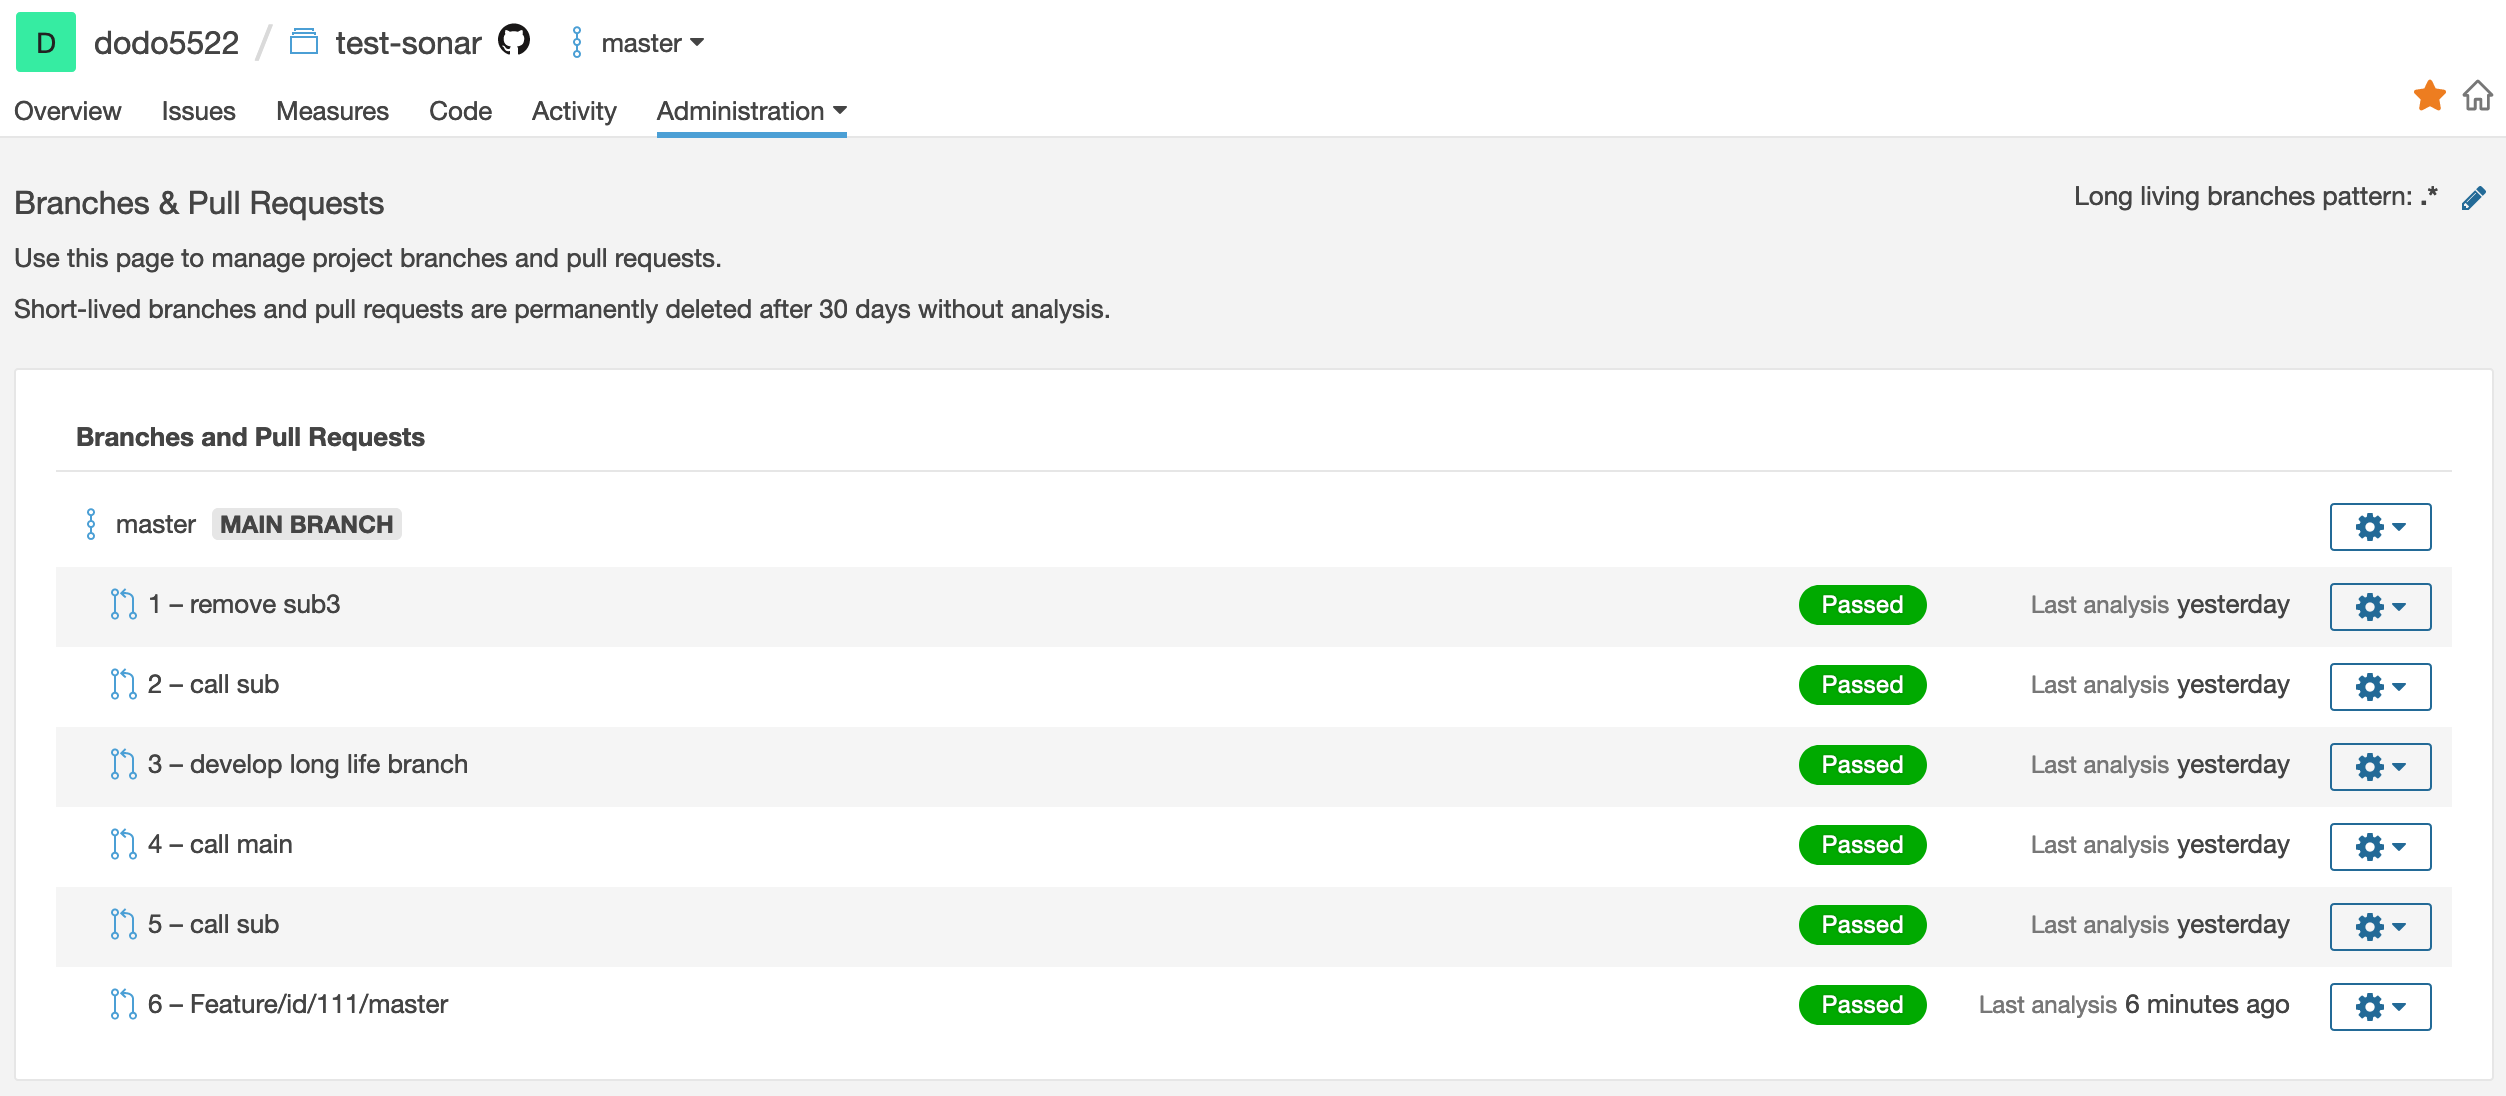2506x1096 pixels.
Task: Open the gear menu for 3 – develop long life branch
Action: [2380, 767]
